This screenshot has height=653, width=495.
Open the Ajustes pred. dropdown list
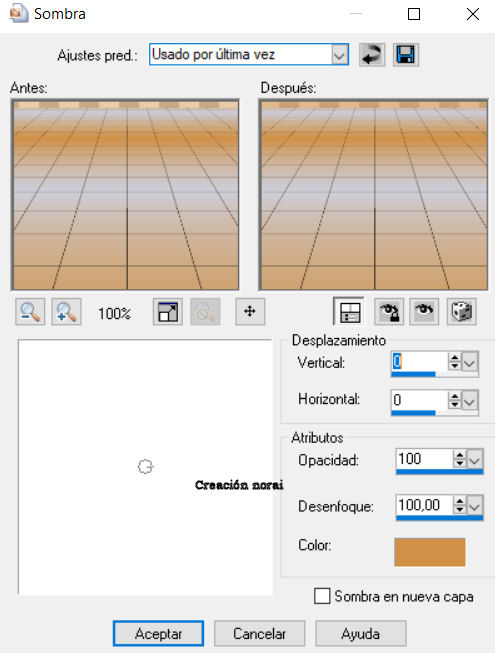tap(340, 55)
